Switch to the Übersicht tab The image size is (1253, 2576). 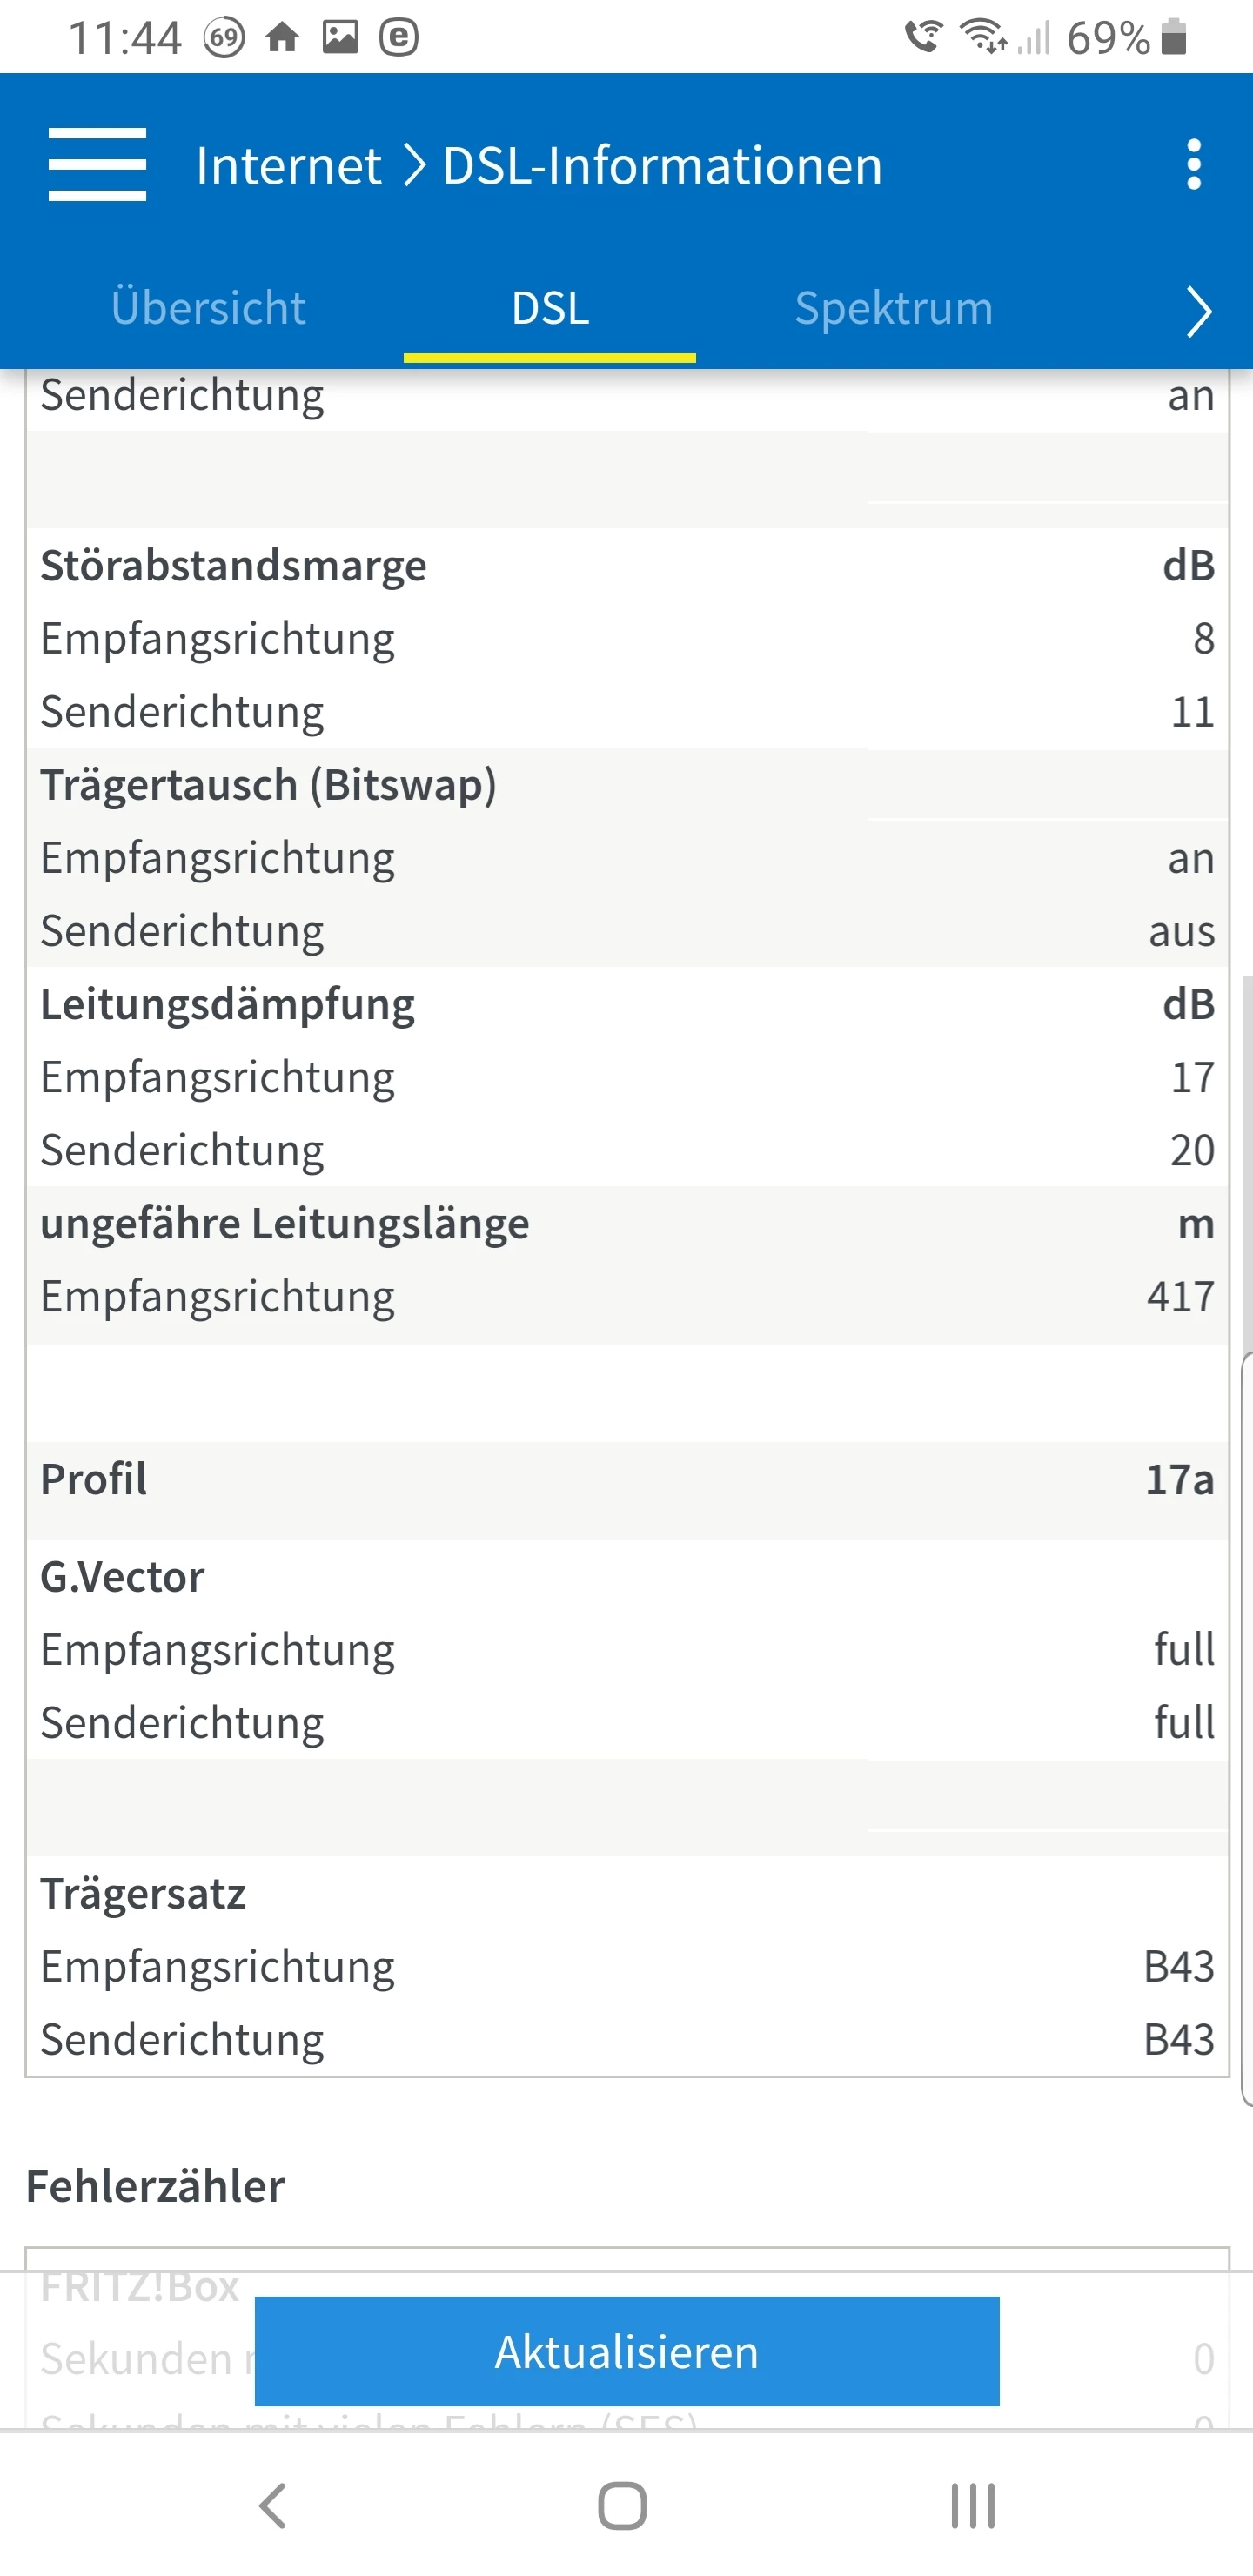click(x=208, y=308)
